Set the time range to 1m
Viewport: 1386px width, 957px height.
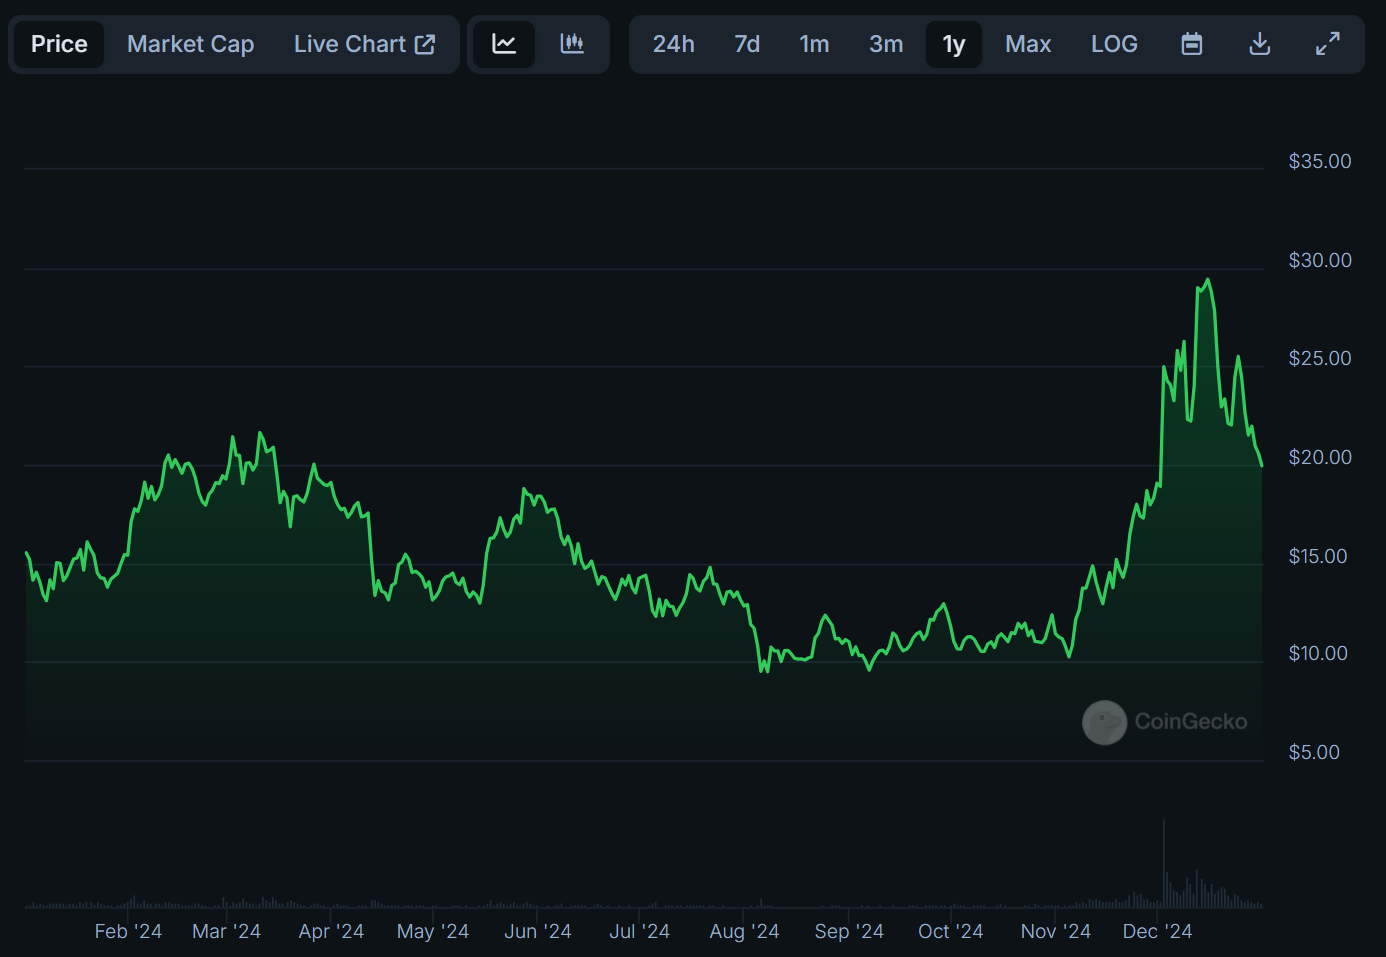(x=814, y=44)
